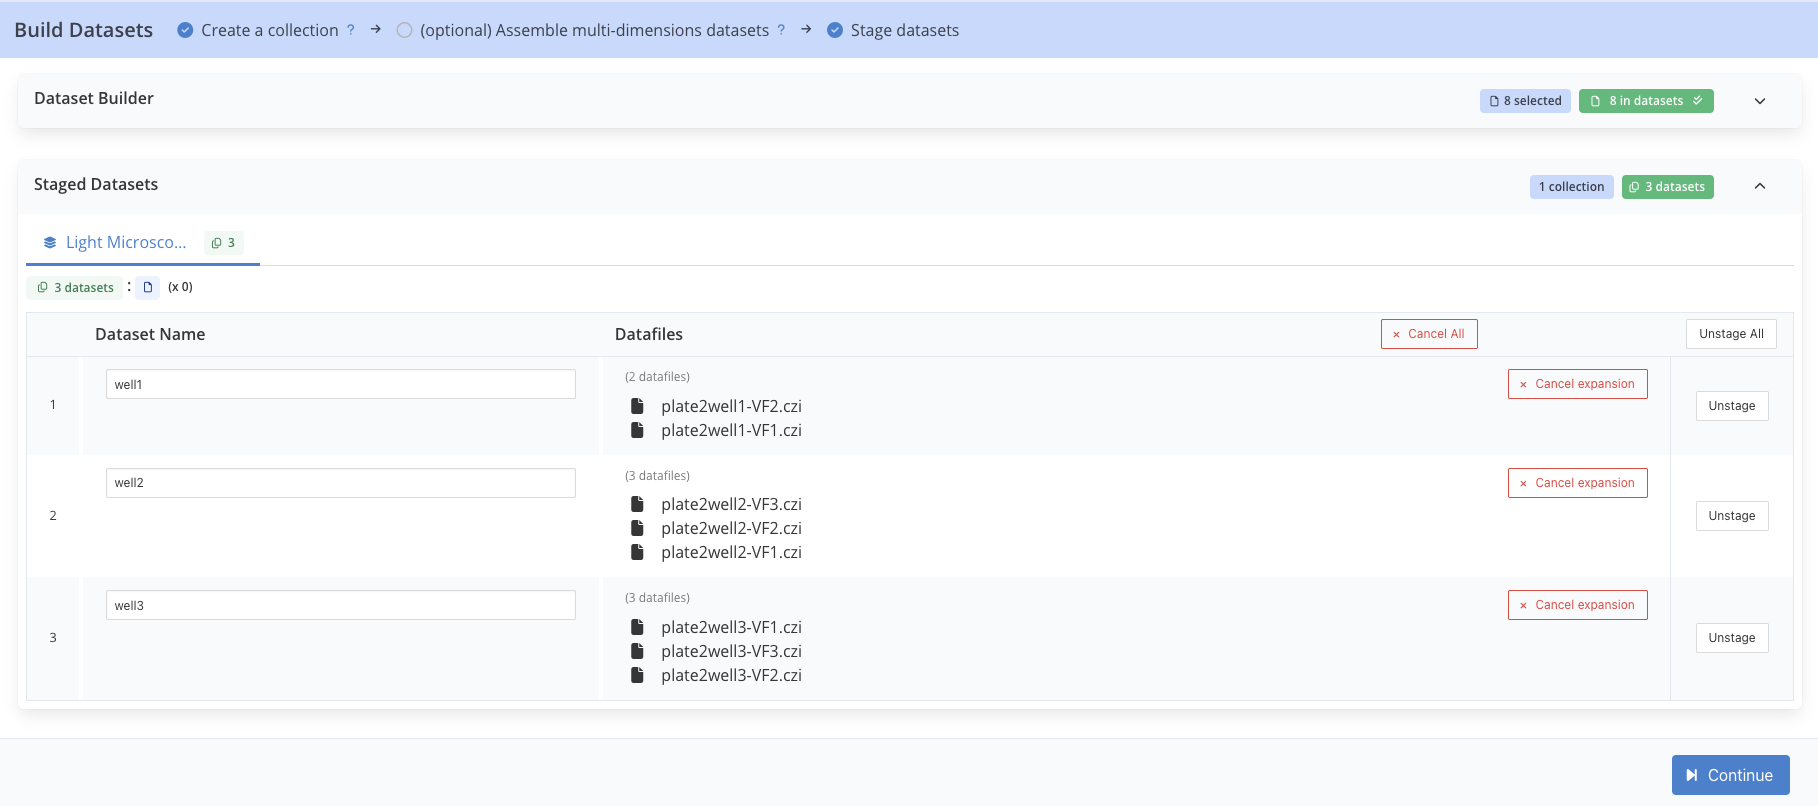Unstage the well1 dataset
This screenshot has width=1818, height=806.
[1732, 406]
